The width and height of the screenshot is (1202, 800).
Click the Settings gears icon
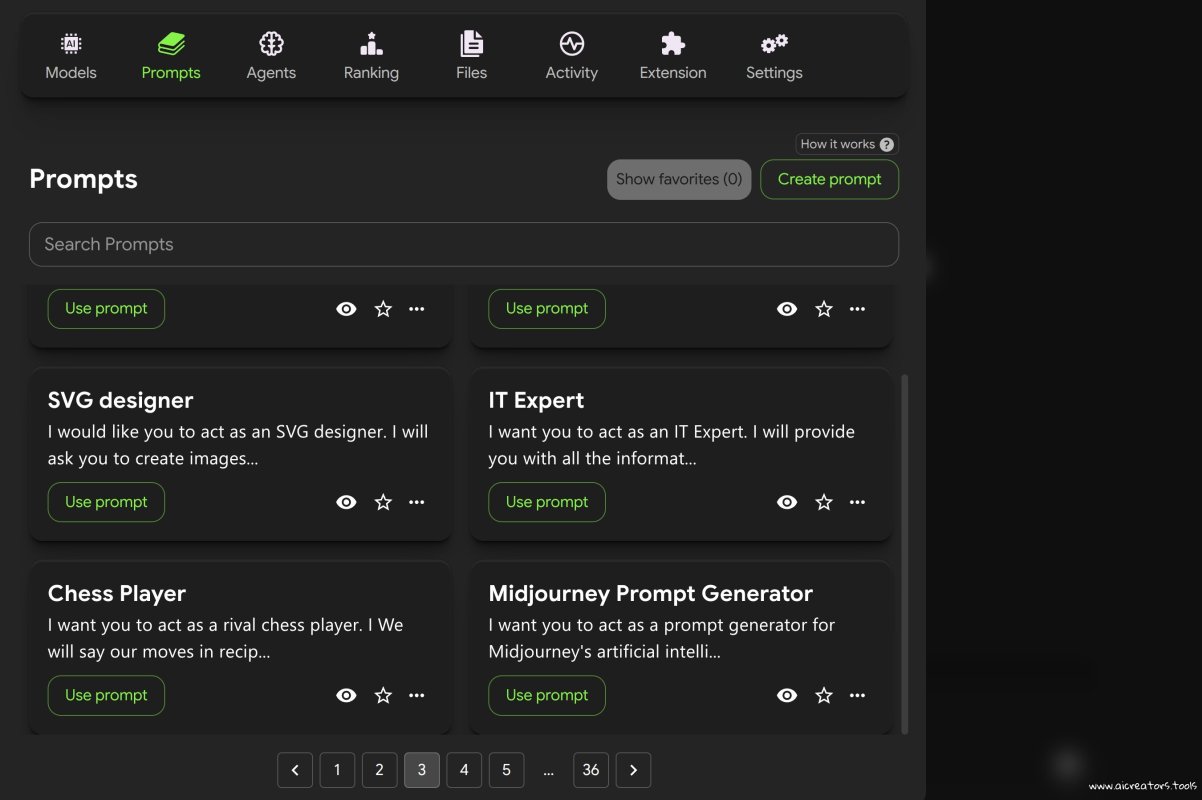774,43
